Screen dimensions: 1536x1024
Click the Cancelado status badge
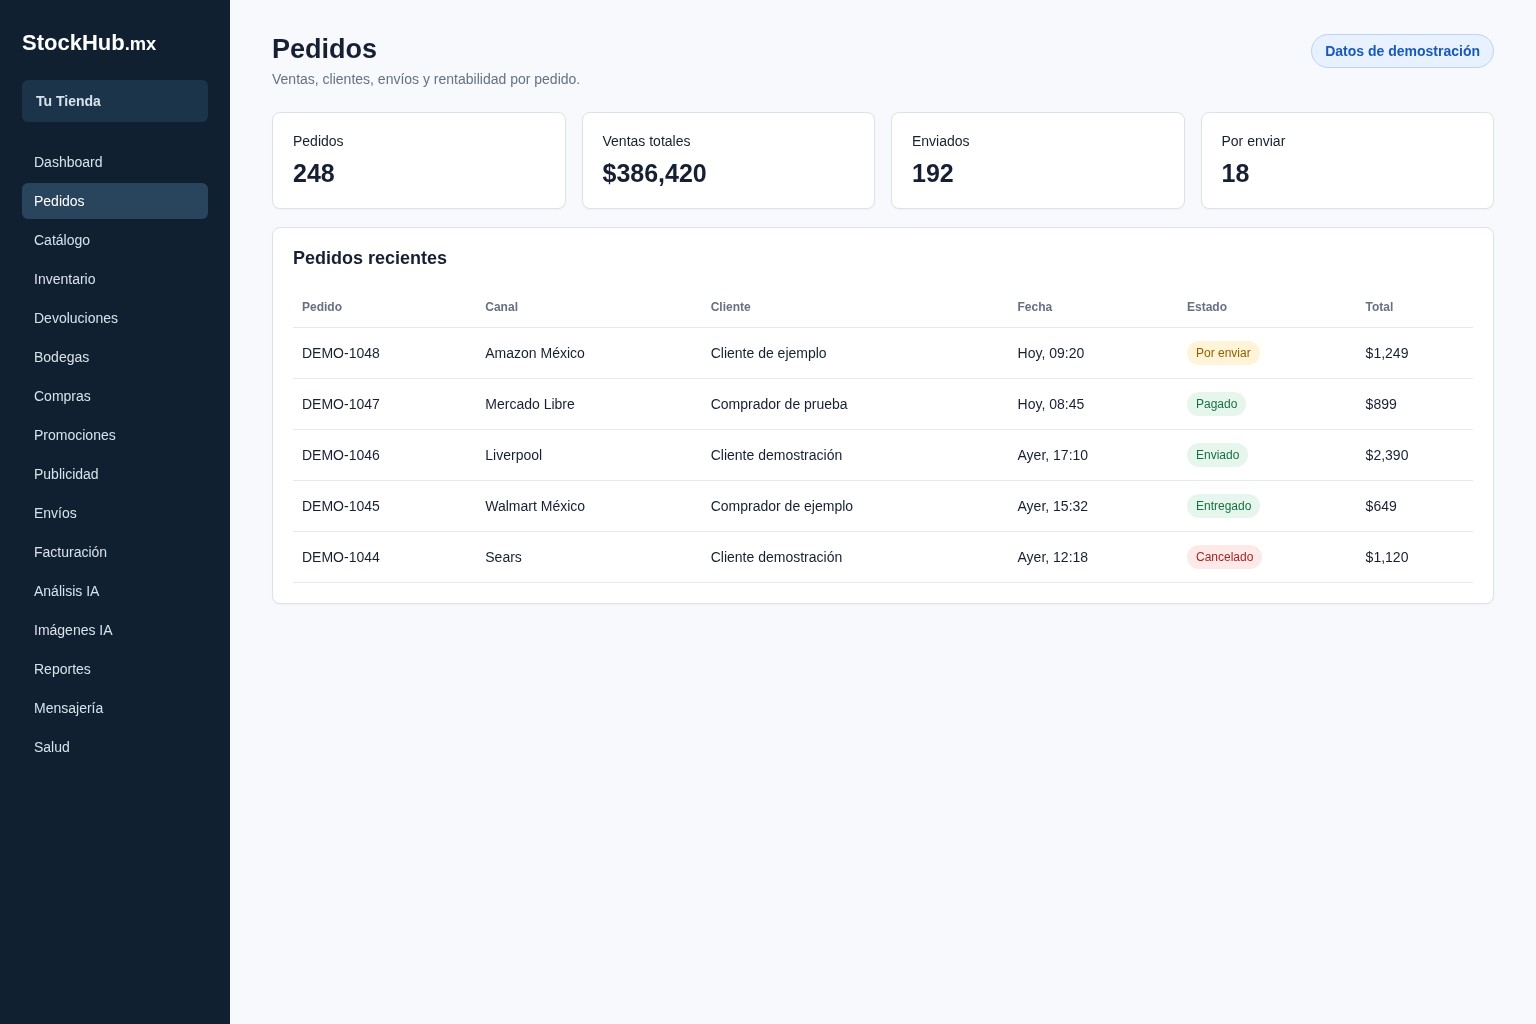coord(1224,557)
